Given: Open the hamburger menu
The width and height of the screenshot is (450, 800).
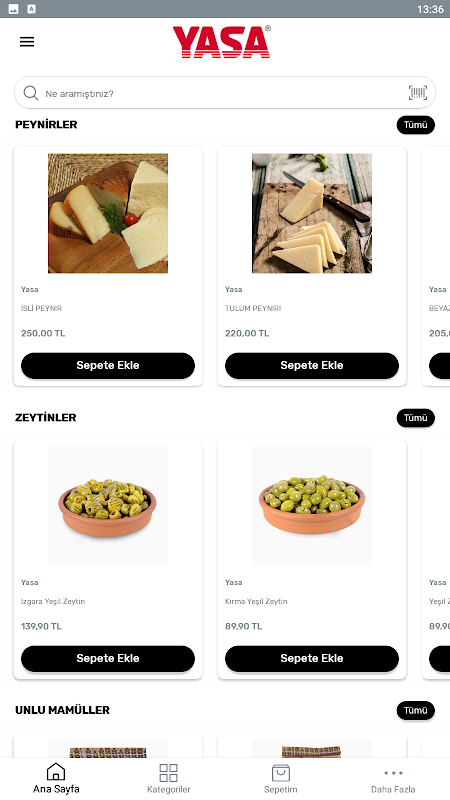Looking at the screenshot, I should 27,42.
